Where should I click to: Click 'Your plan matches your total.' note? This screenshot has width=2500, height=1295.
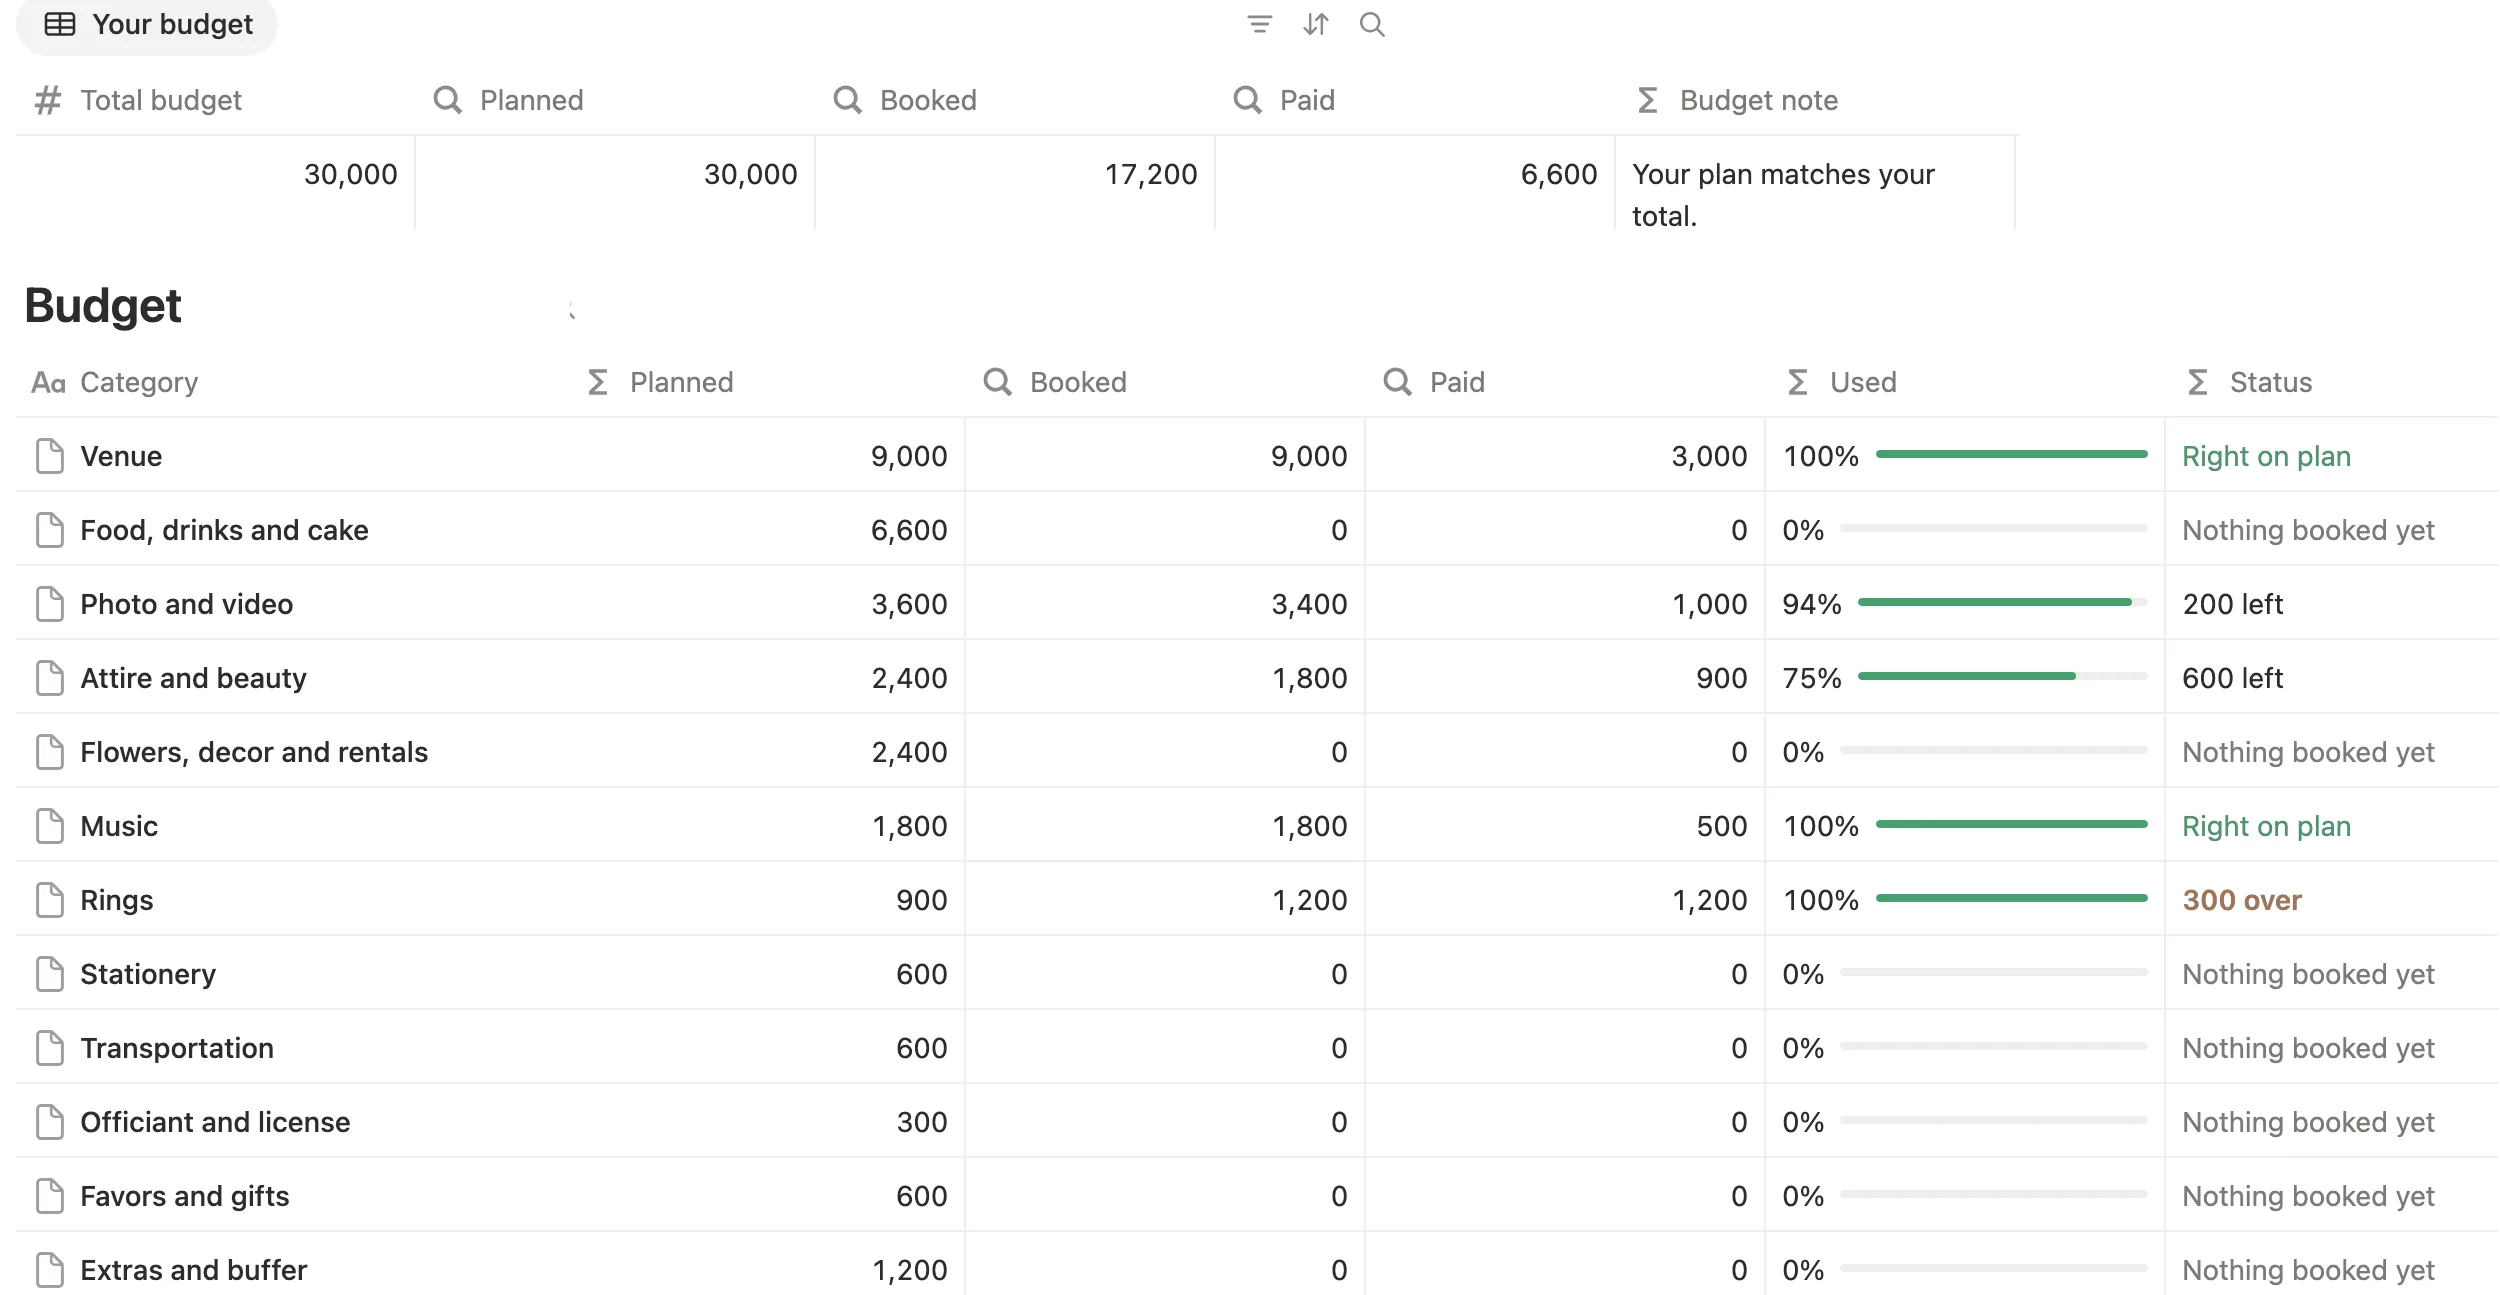(1783, 195)
